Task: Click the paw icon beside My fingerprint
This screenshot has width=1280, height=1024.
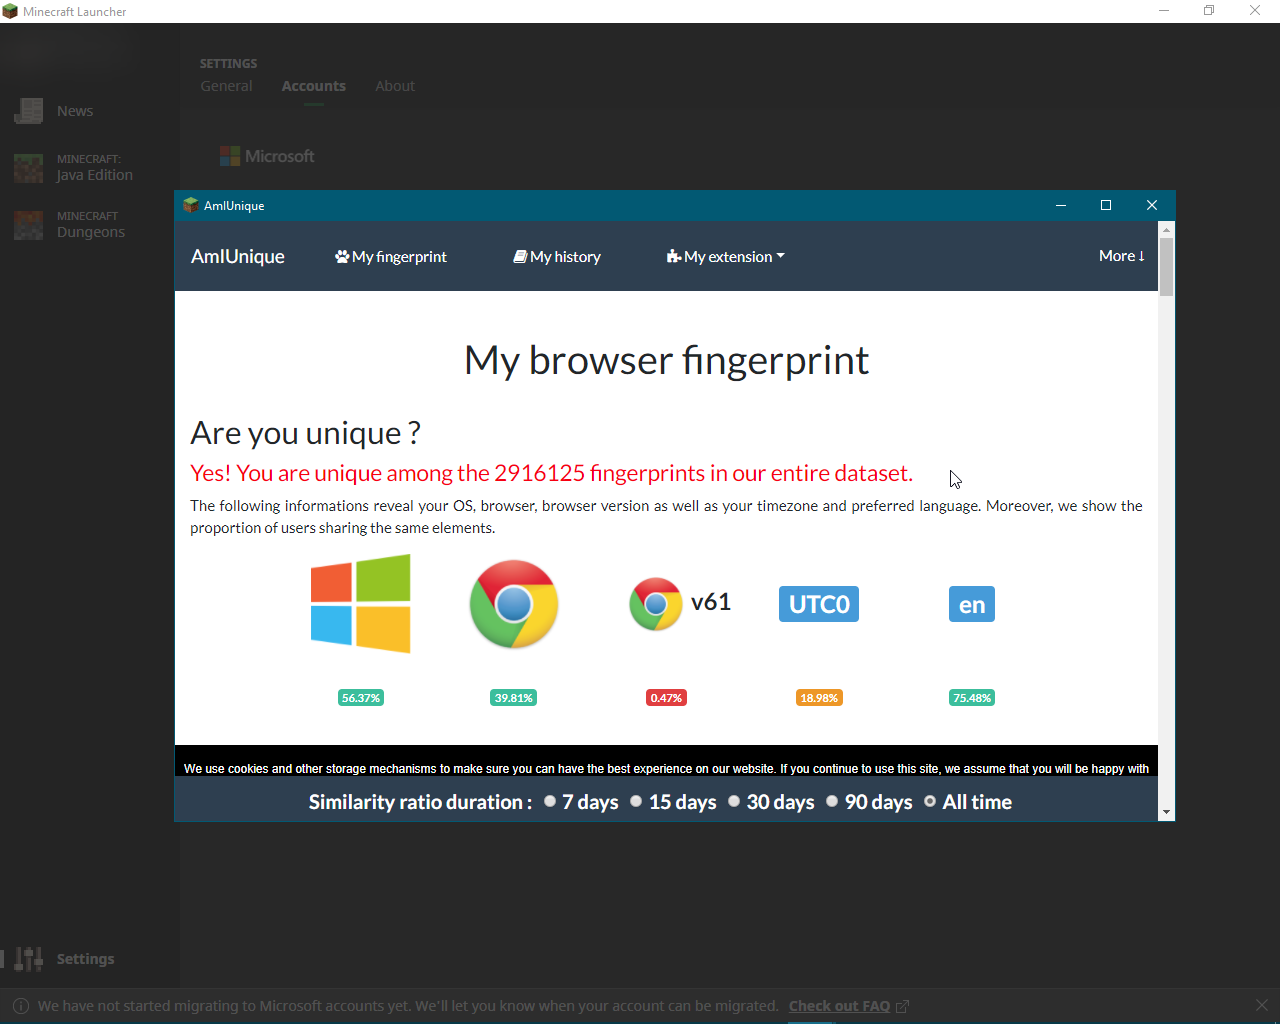Action: coord(342,257)
